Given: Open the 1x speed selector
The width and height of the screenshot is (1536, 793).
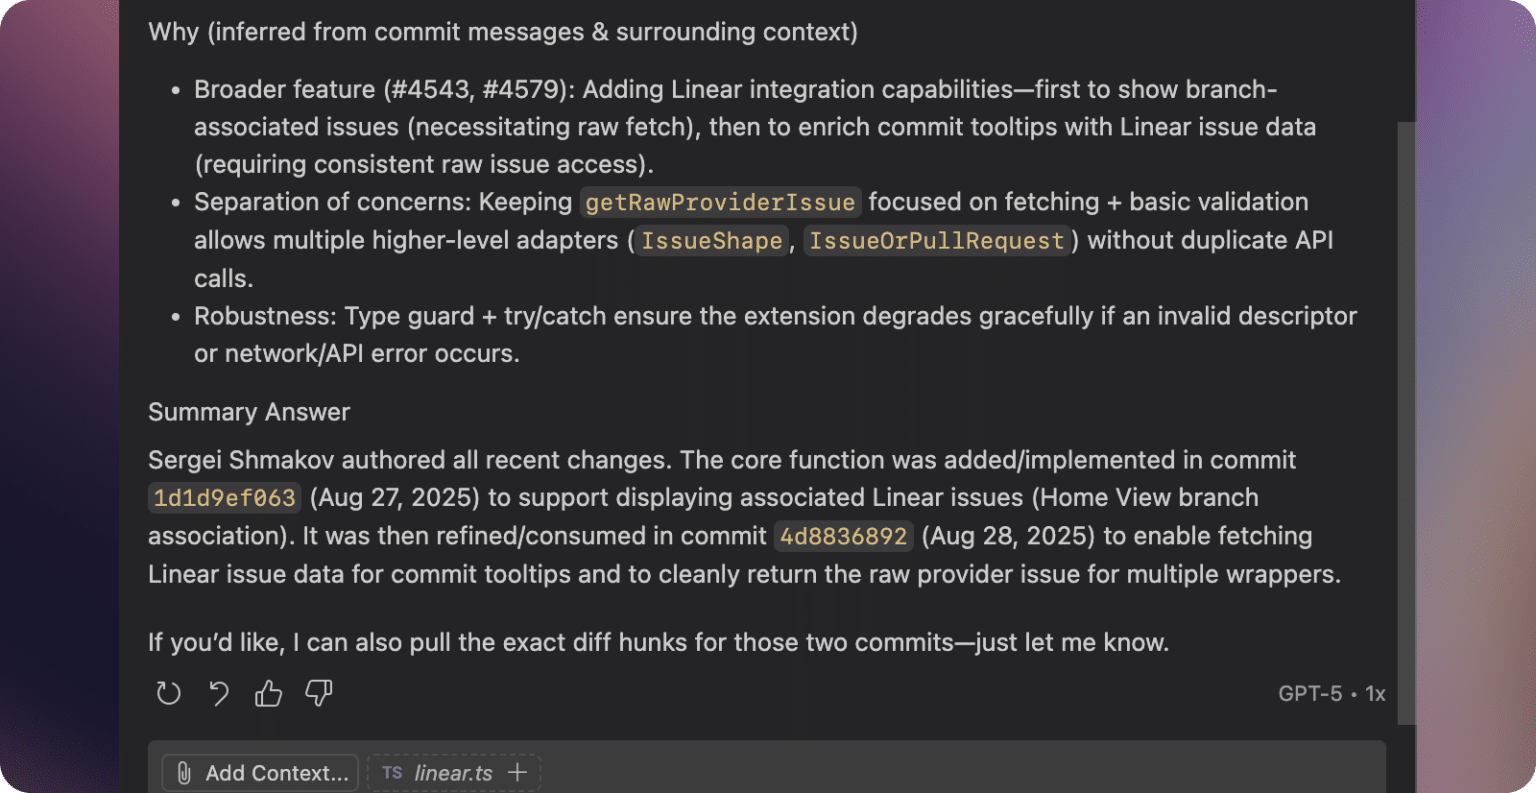Looking at the screenshot, I should [x=1375, y=693].
